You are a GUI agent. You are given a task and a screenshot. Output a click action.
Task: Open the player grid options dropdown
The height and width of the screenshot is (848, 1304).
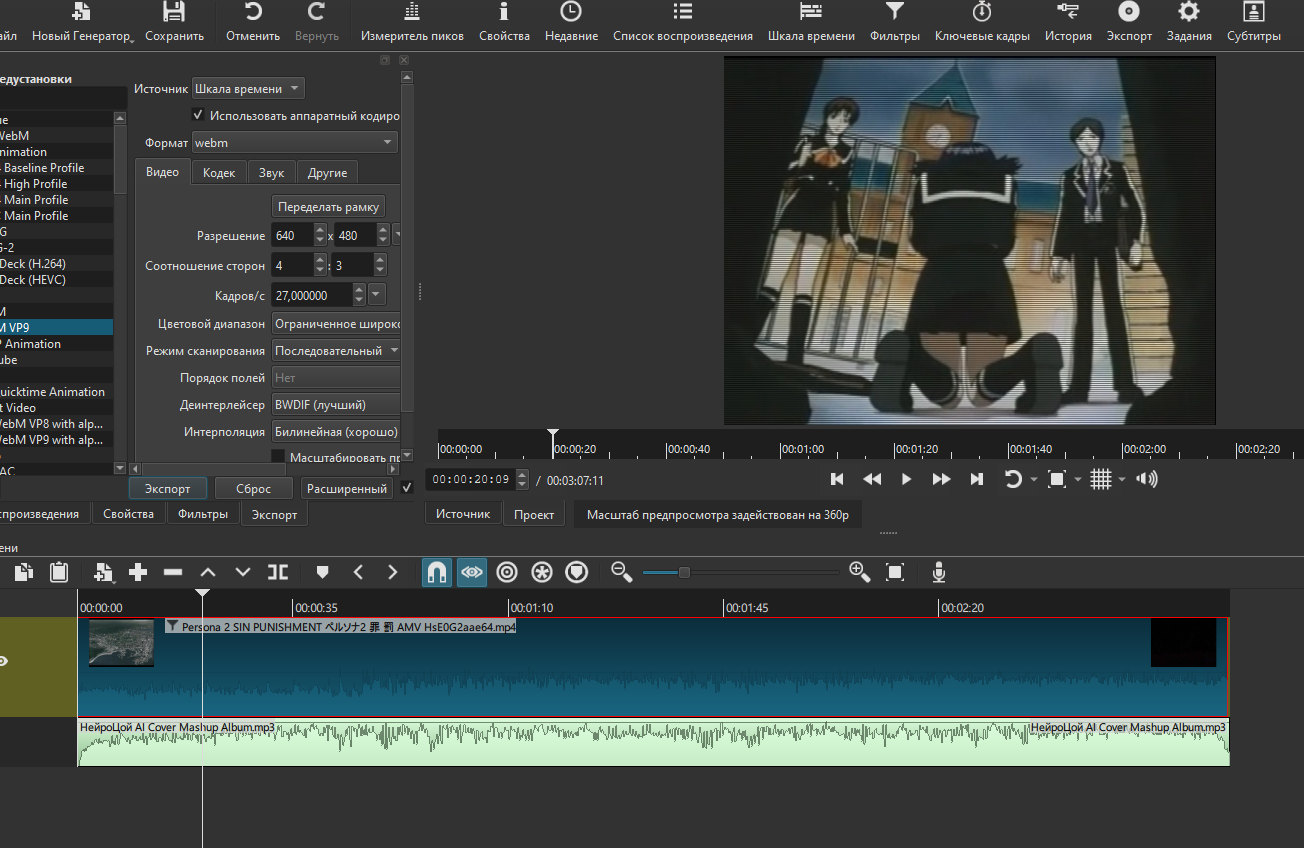pos(1122,480)
